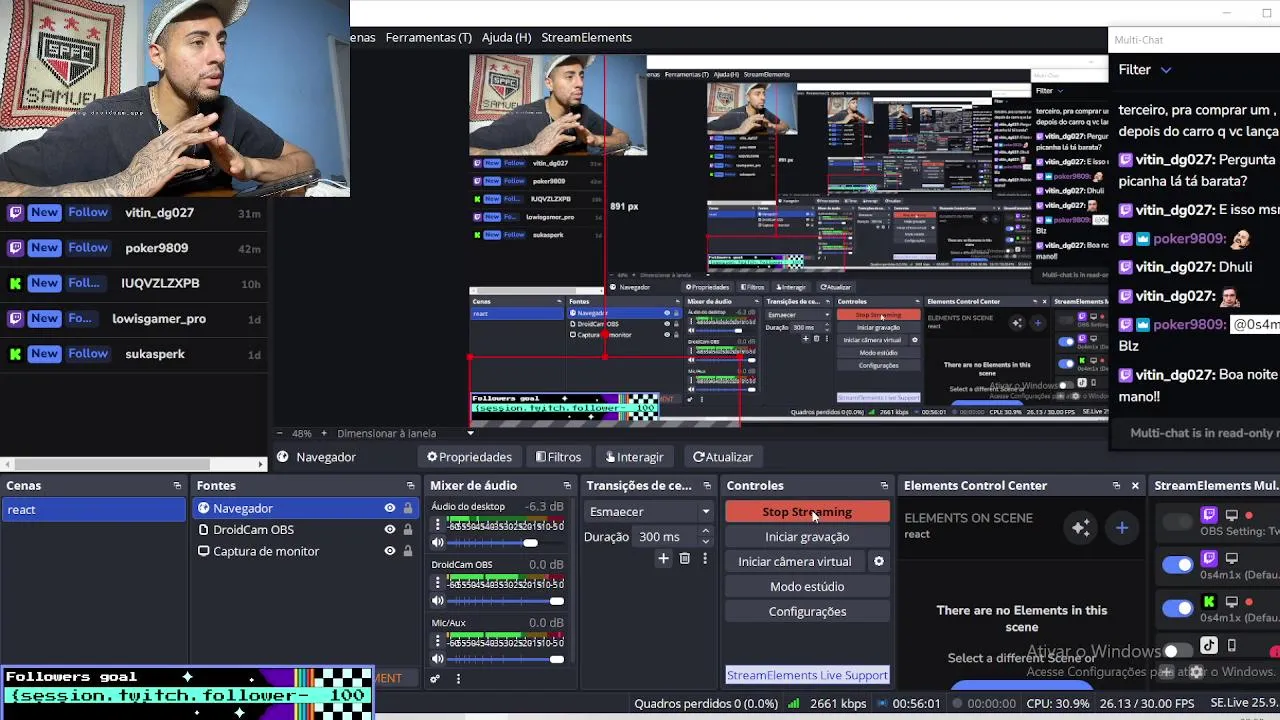
Task: Open the StreamElements menu
Action: coord(586,37)
